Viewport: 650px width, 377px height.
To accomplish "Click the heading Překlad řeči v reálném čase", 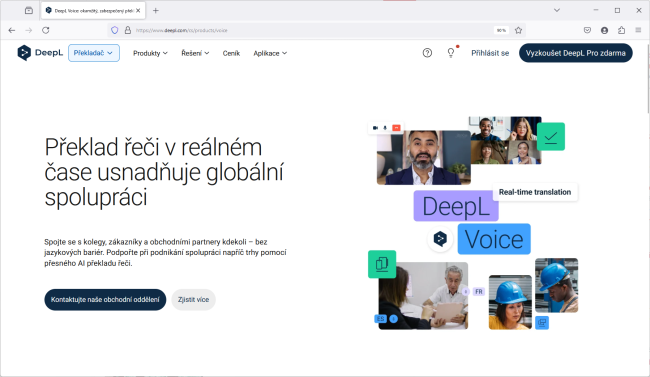I will [165, 172].
